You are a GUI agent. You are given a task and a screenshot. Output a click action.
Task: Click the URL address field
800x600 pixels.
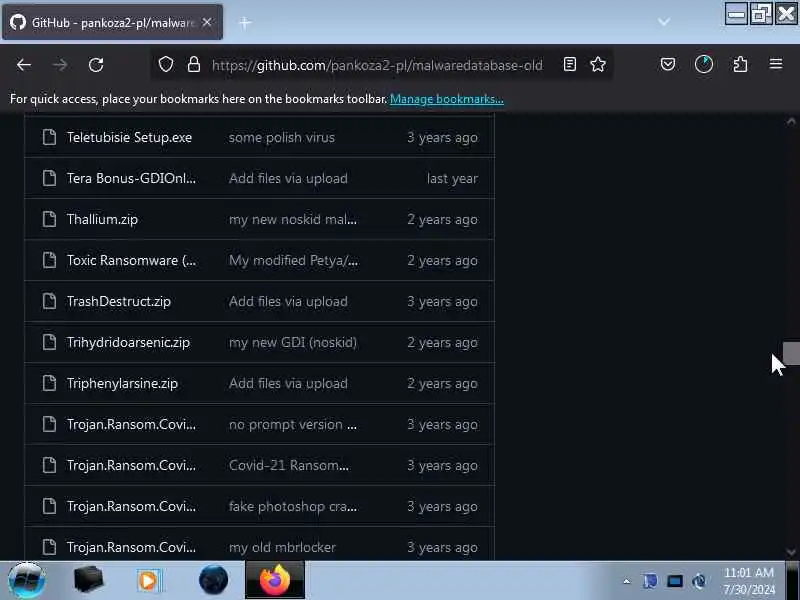pyautogui.click(x=377, y=65)
